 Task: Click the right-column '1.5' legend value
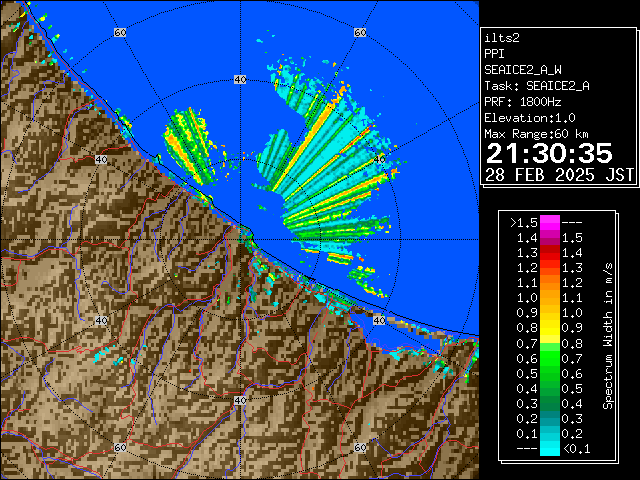[572, 238]
